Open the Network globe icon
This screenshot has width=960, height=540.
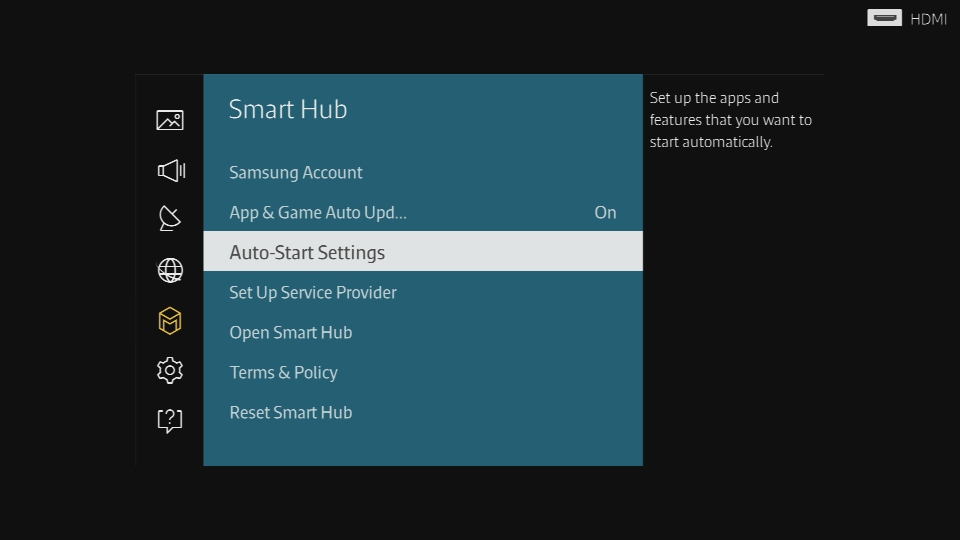coord(170,270)
